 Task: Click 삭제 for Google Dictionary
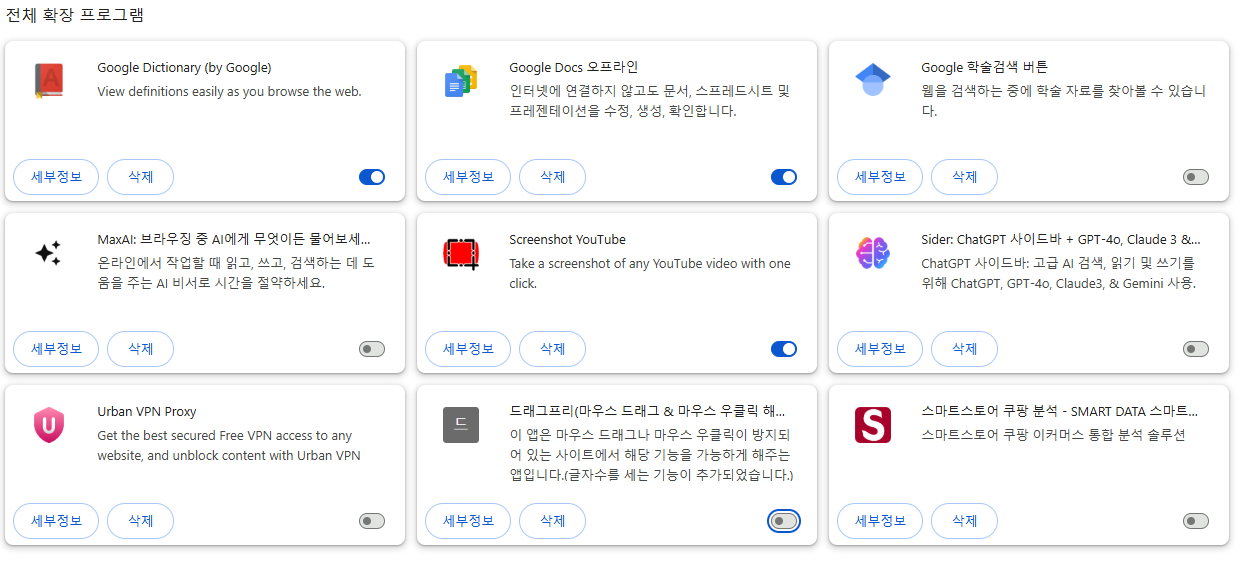tap(141, 177)
